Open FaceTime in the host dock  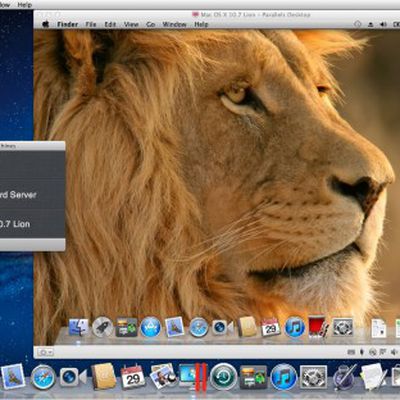73,377
